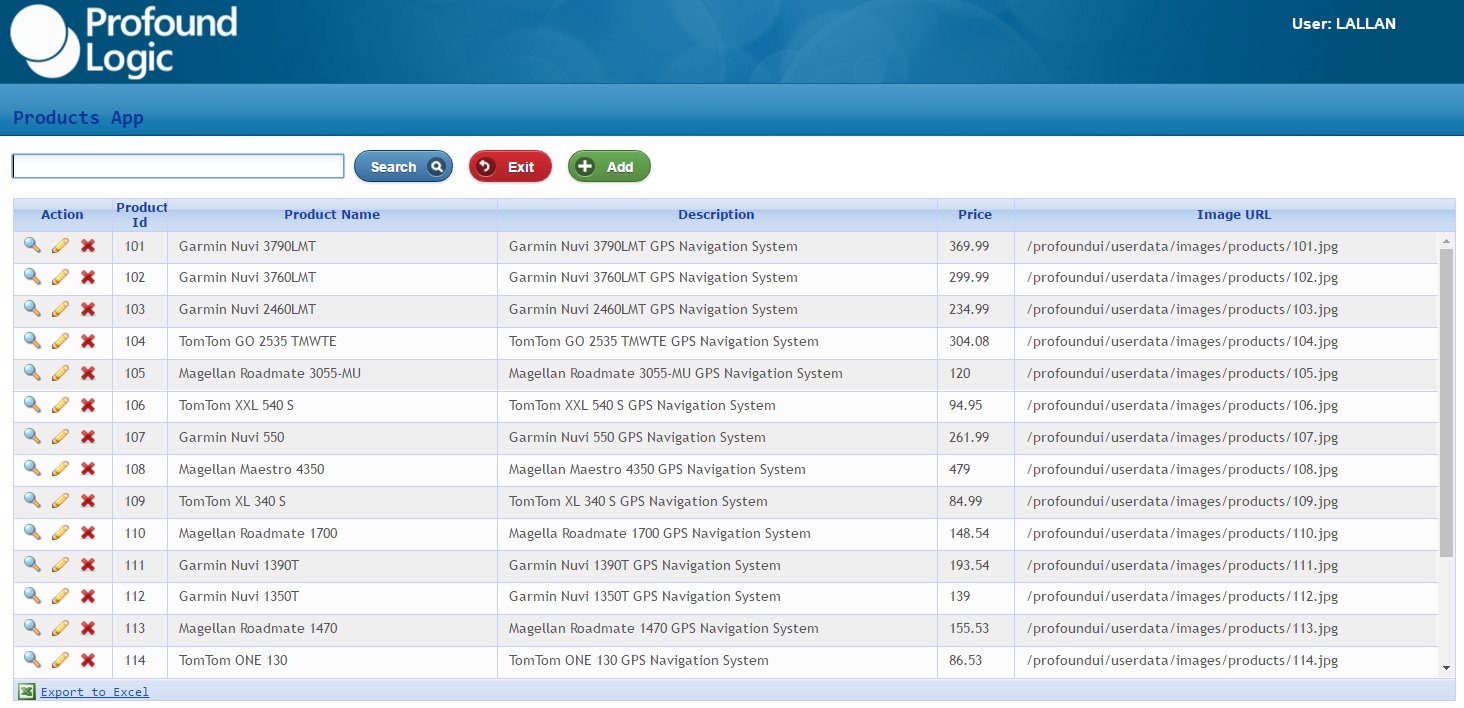Edit Garmin Nuvi 1350T product
The height and width of the screenshot is (708, 1464).
(60, 597)
